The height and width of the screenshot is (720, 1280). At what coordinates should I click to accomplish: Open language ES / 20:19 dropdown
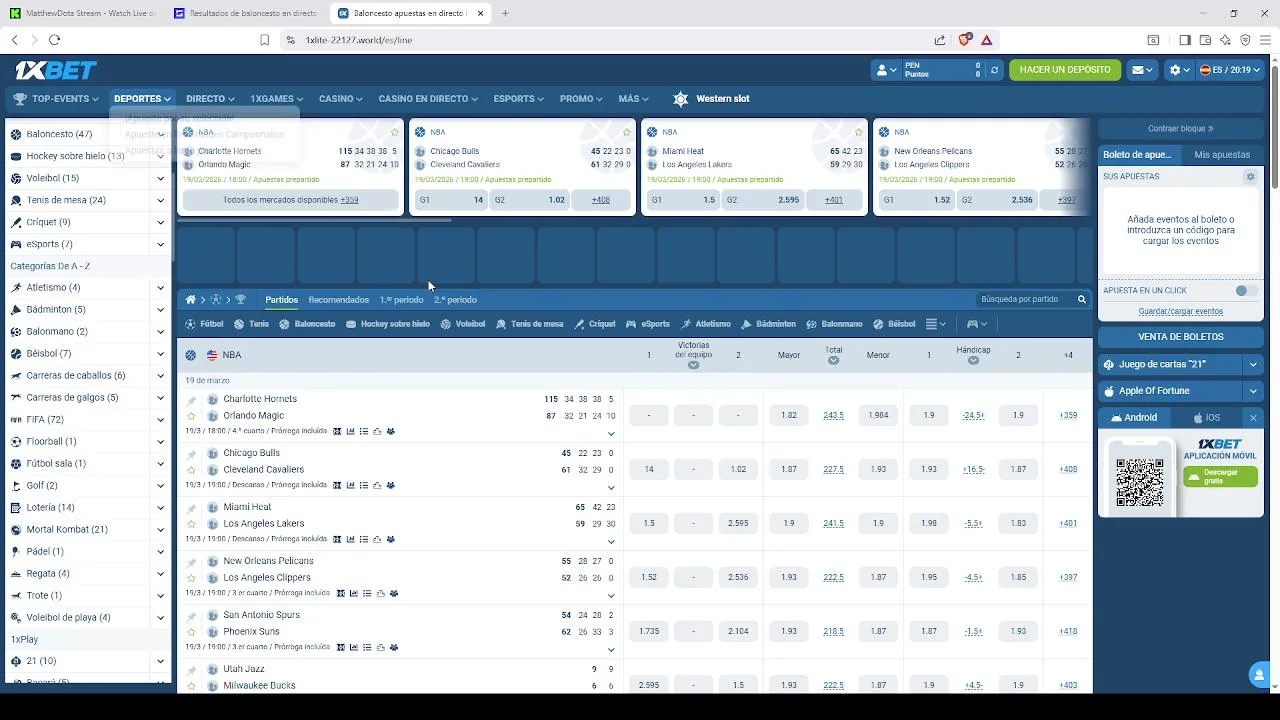(x=1231, y=70)
